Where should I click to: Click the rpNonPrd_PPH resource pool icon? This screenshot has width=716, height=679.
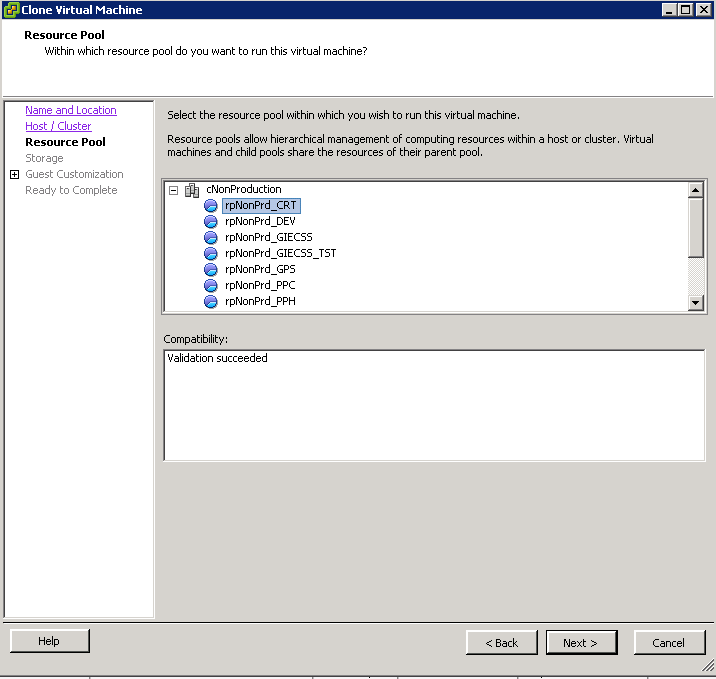pos(211,301)
